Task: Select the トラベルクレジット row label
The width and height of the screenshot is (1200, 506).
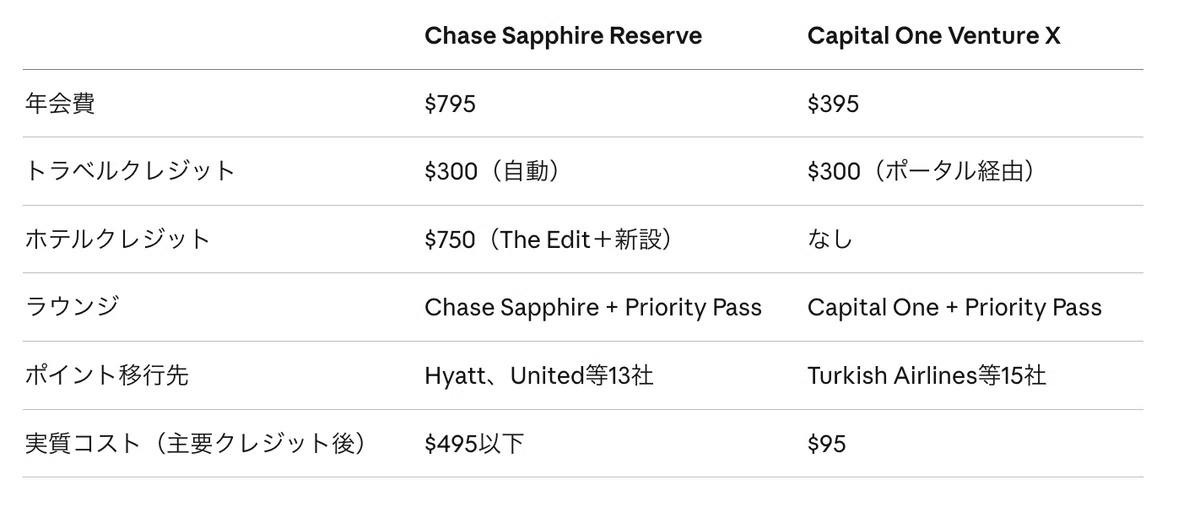Action: 130,171
